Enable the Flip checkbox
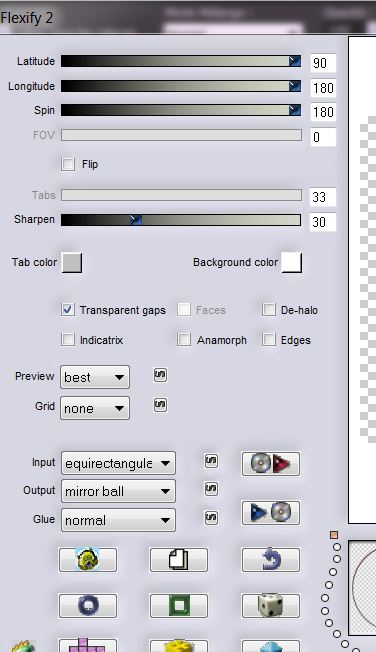Screen dimensions: 376x652 [68, 164]
